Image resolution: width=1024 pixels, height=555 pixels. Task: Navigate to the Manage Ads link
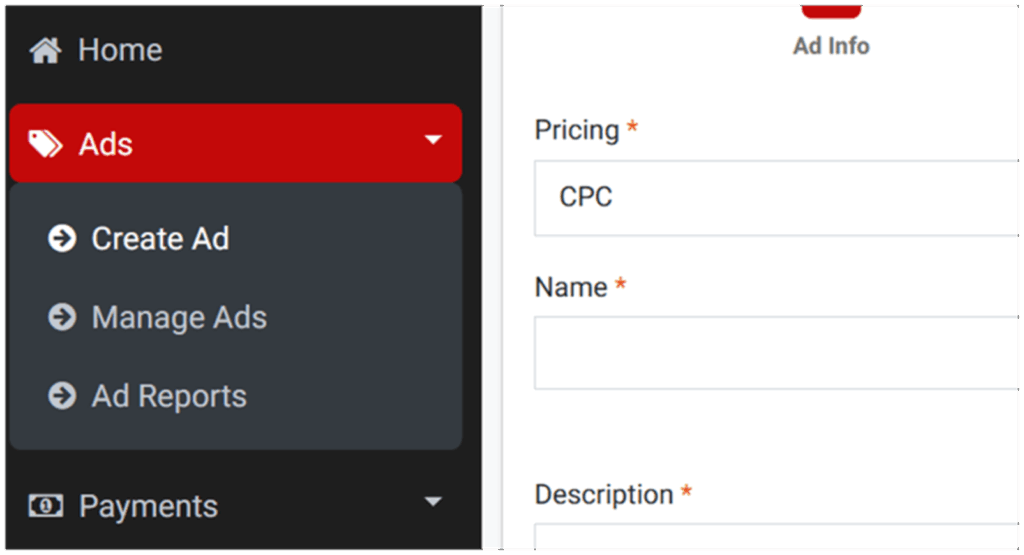[x=179, y=318]
